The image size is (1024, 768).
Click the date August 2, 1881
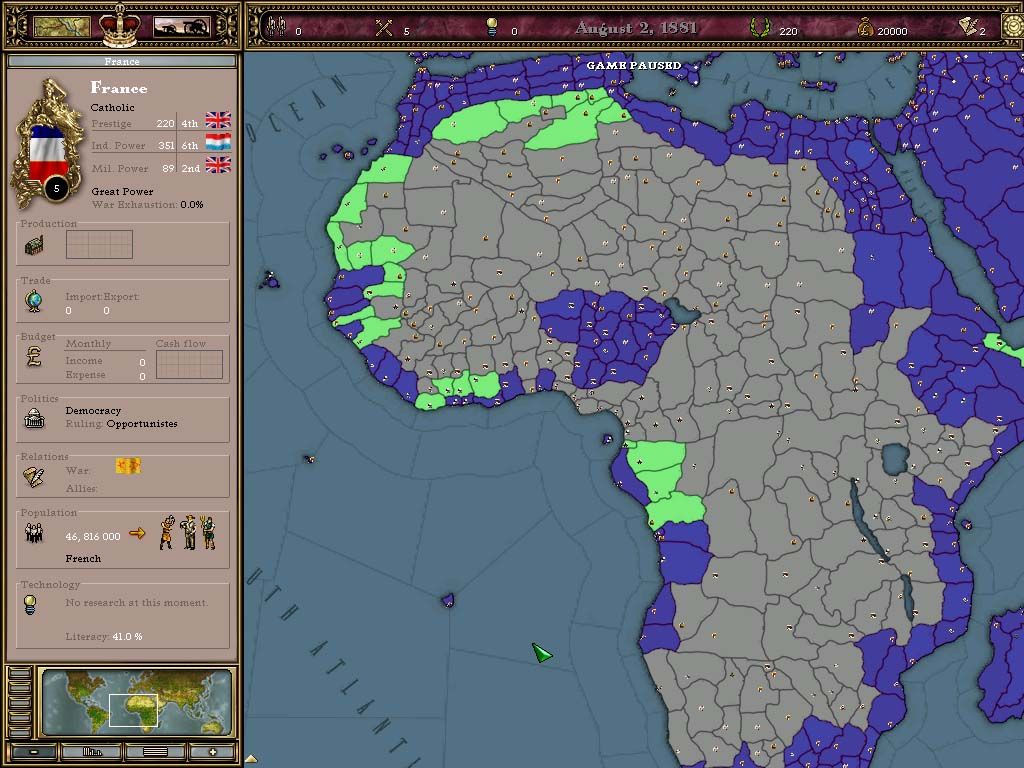click(636, 27)
